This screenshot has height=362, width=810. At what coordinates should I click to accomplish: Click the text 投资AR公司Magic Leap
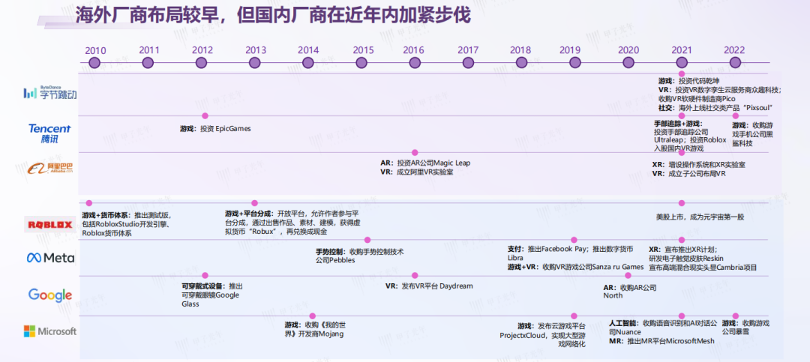[433, 163]
